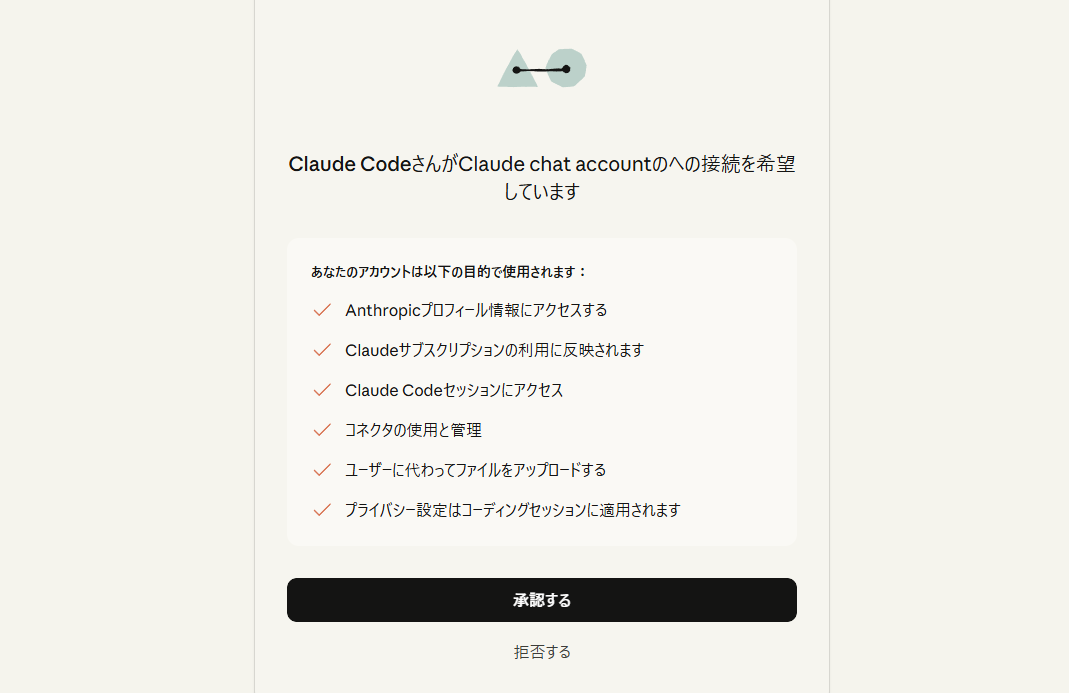Click the コネクタの使用と管理 permission text
Viewport: 1069px width, 693px height.
coord(412,430)
